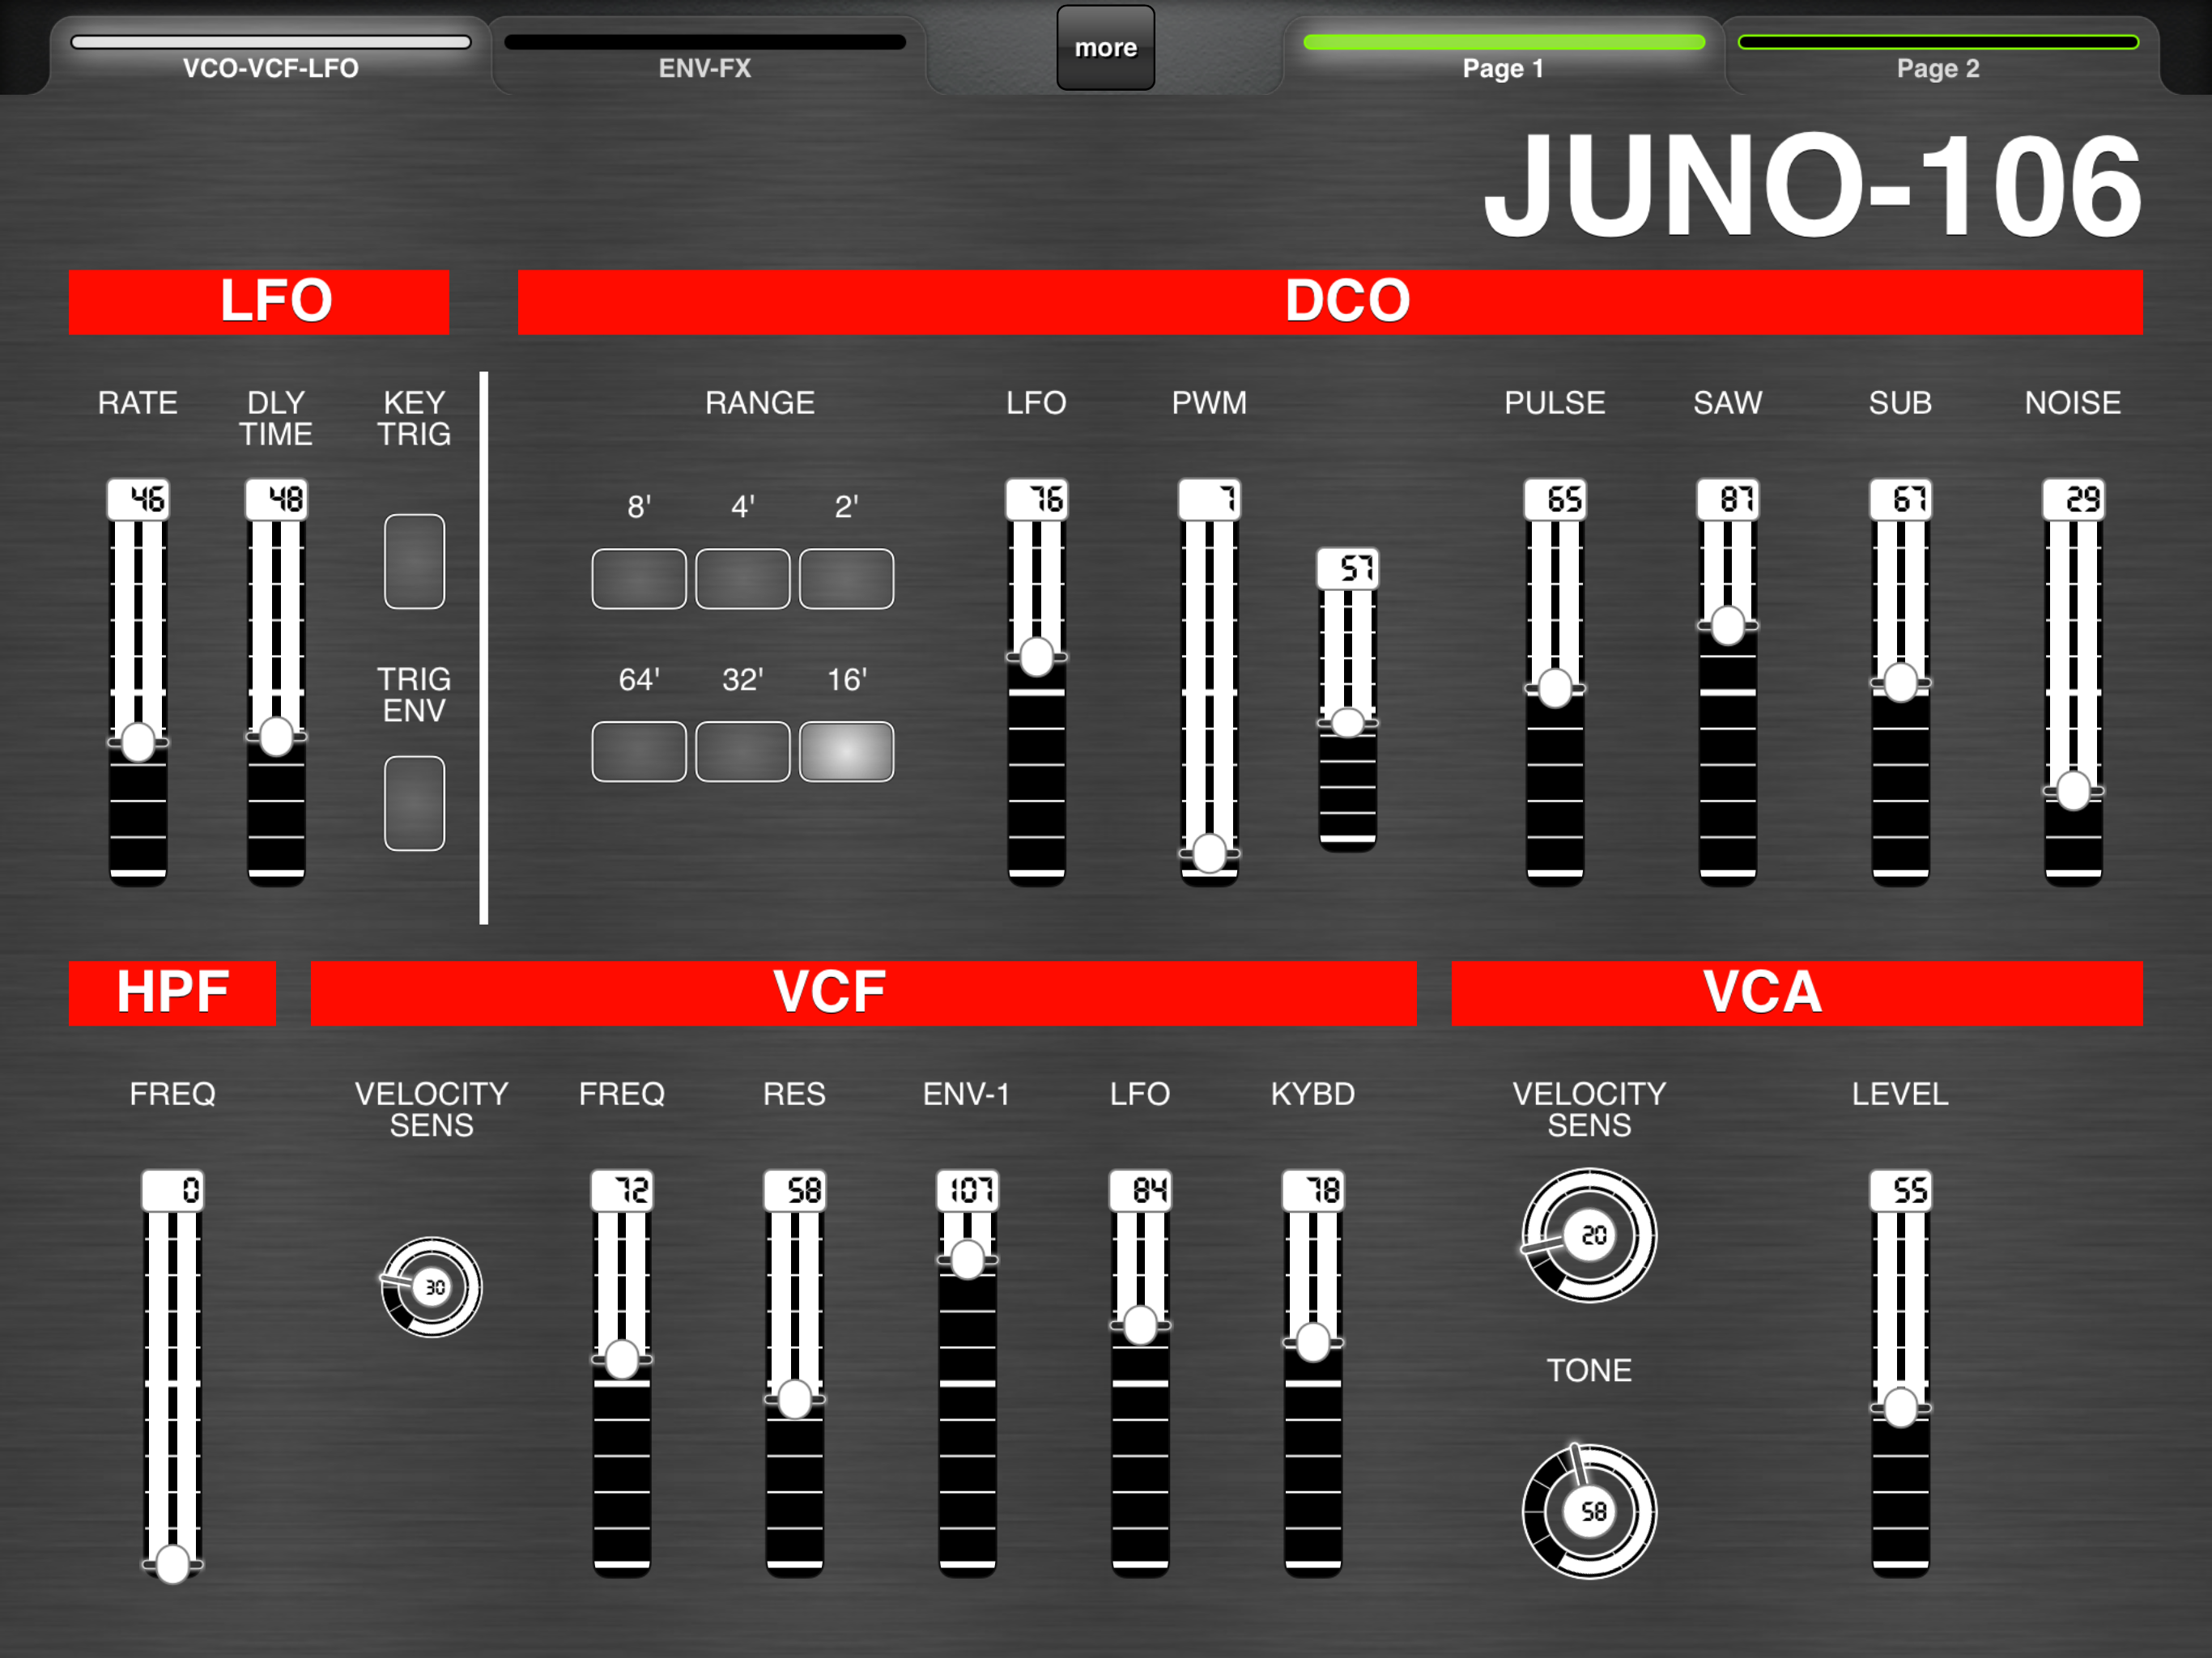Click the 107 value readout above ENV-1 slider

tap(967, 1191)
